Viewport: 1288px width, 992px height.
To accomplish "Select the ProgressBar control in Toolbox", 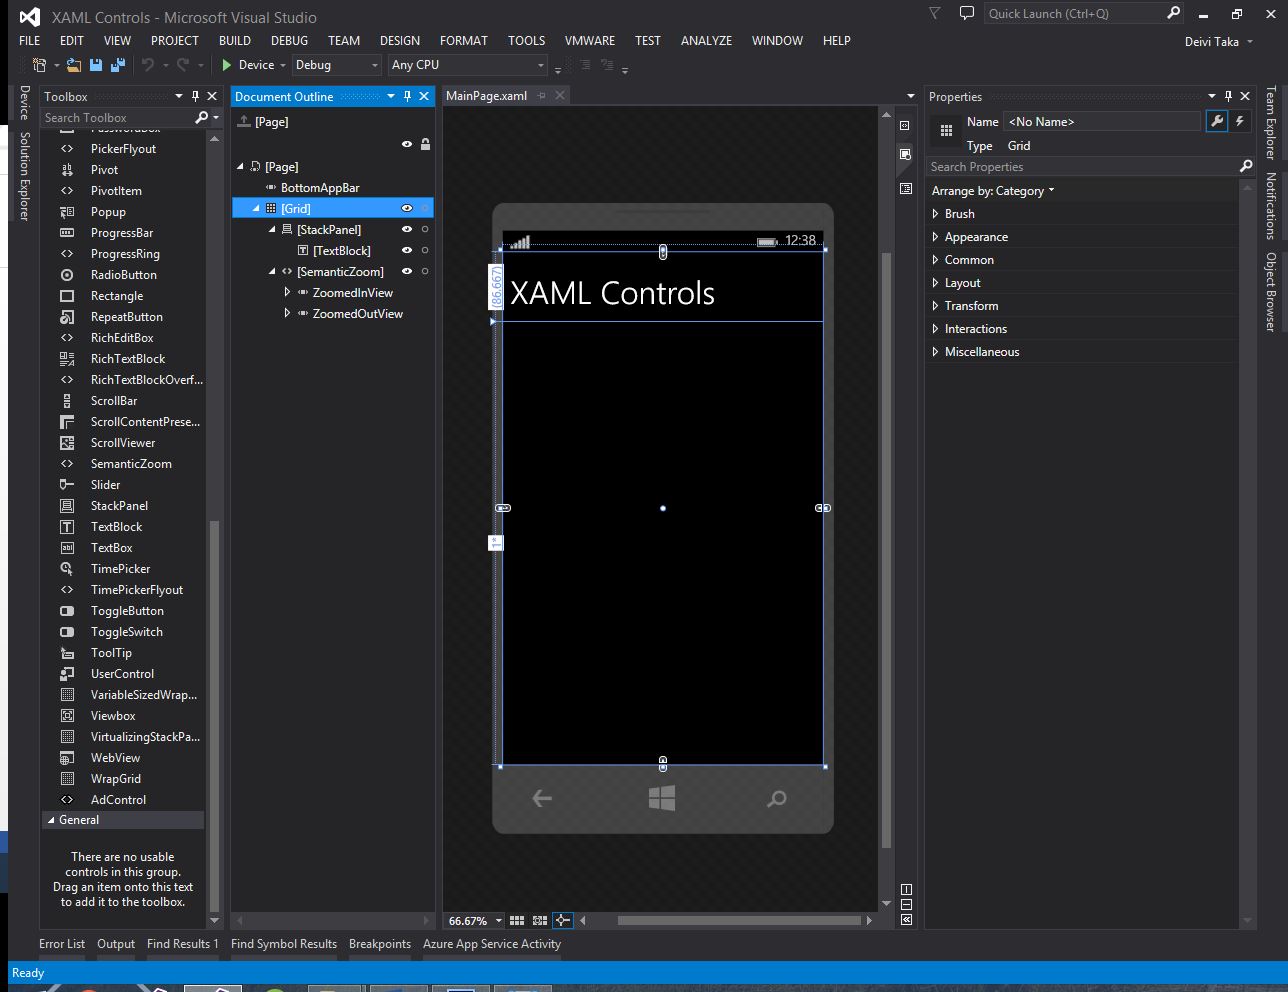I will [x=121, y=233].
